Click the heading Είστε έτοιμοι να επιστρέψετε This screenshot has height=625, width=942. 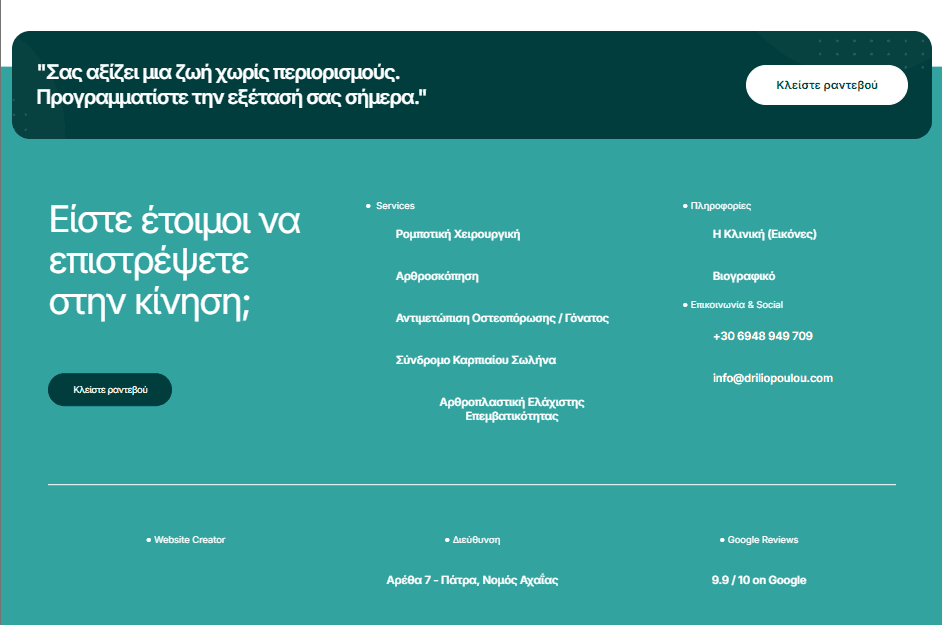pos(174,261)
